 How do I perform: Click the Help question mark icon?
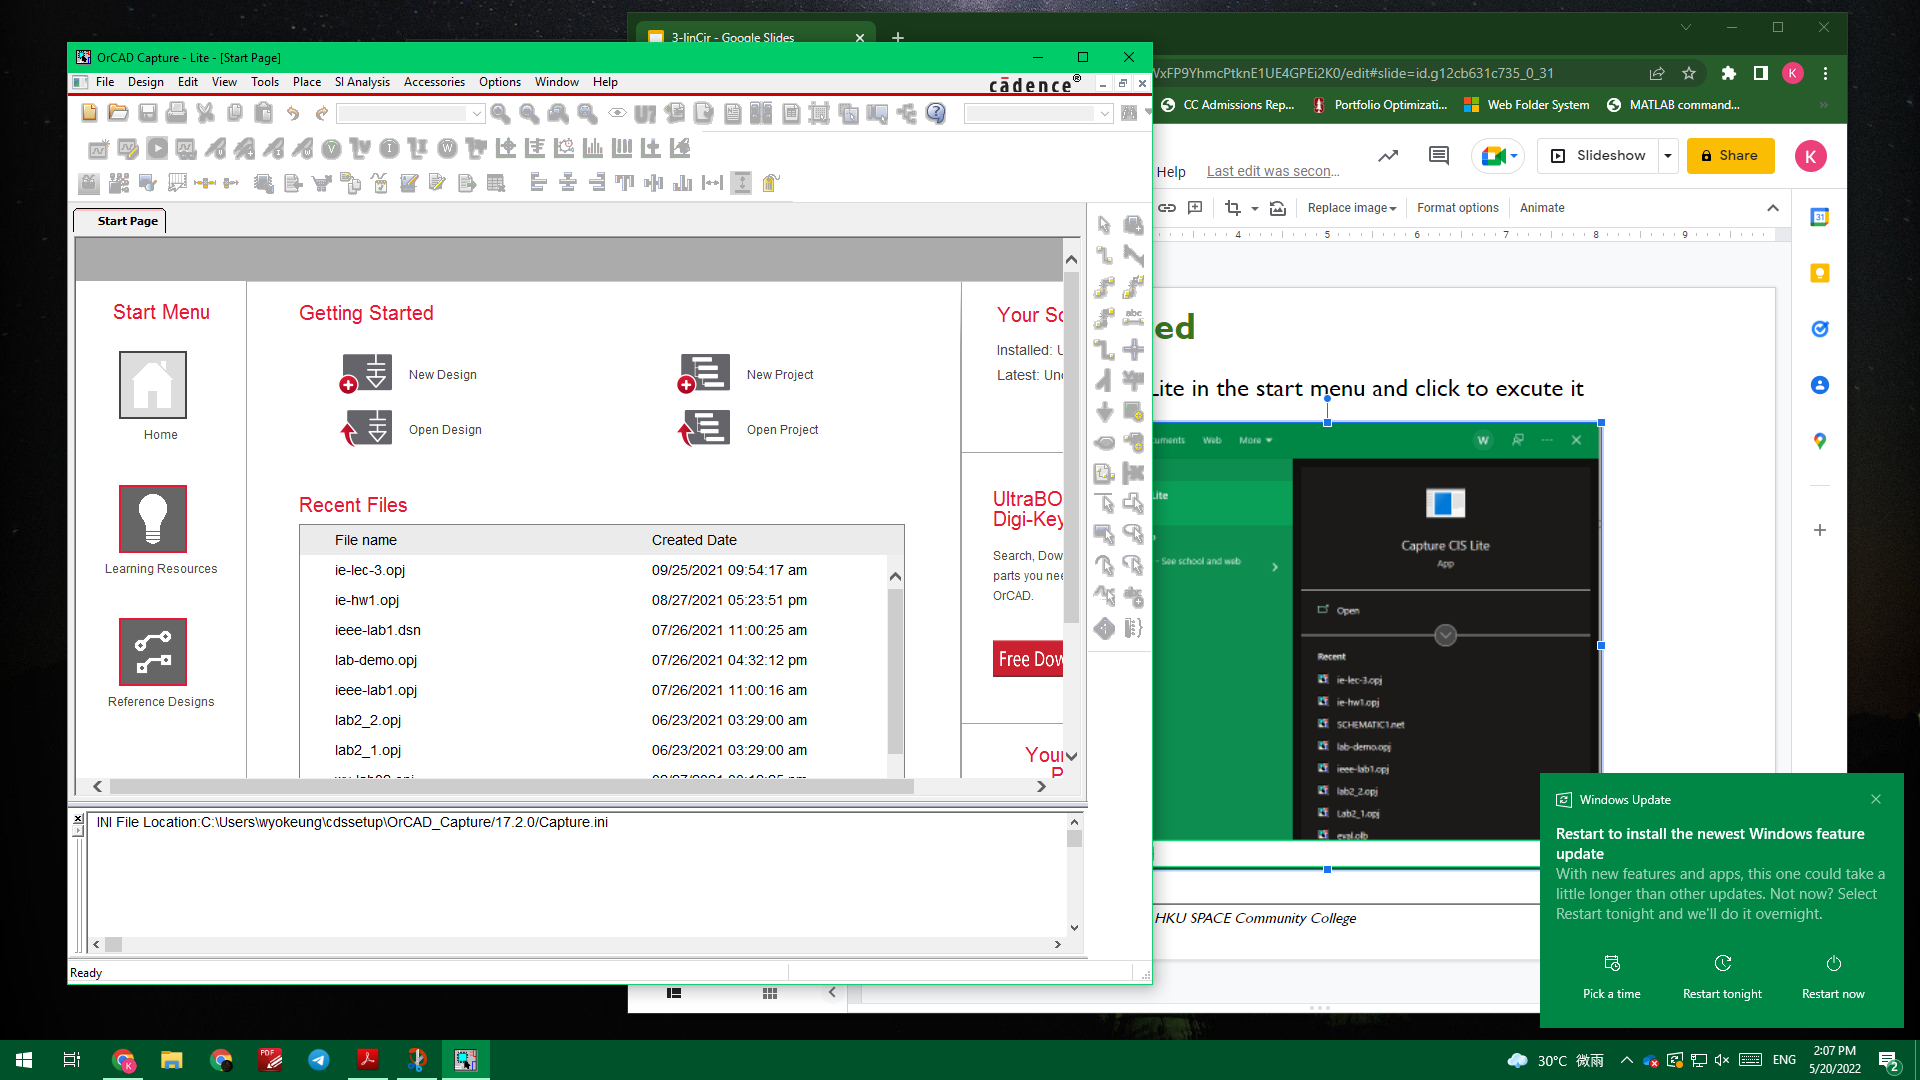pos(936,113)
